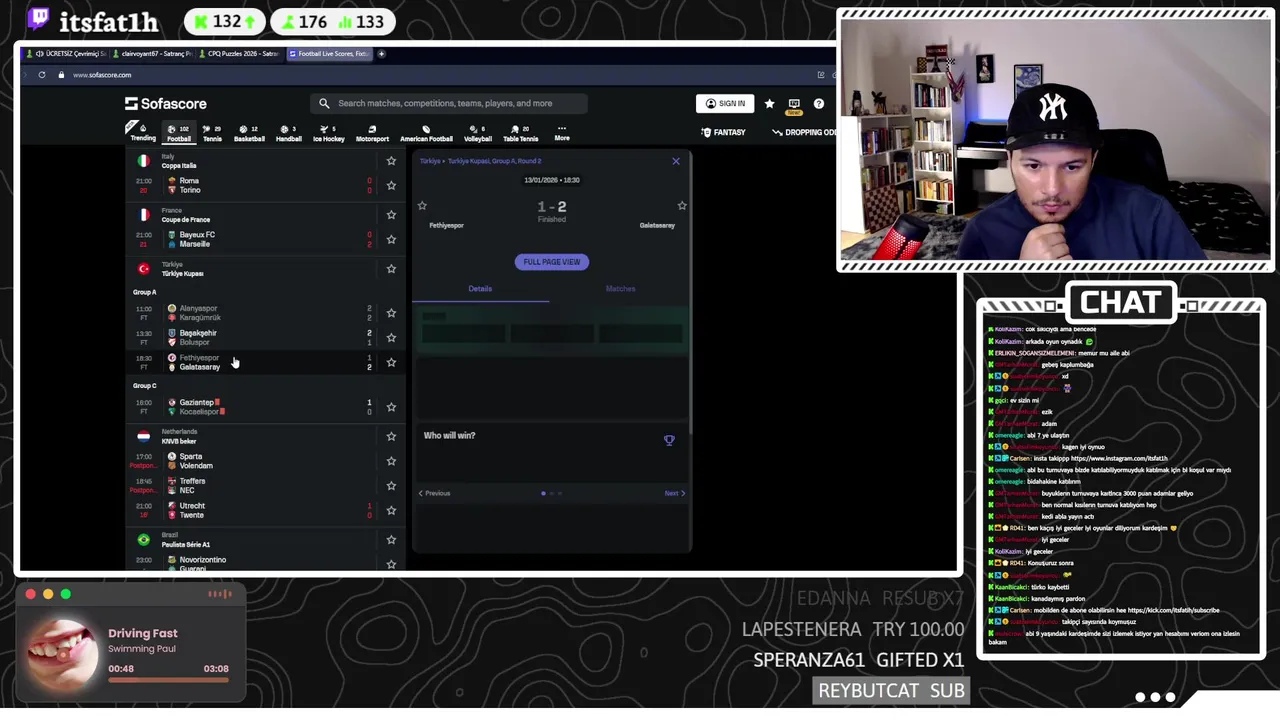Viewport: 1280px width, 720px height.
Task: Toggle favorite star for Sparta vs Volendam
Action: pyautogui.click(x=391, y=461)
